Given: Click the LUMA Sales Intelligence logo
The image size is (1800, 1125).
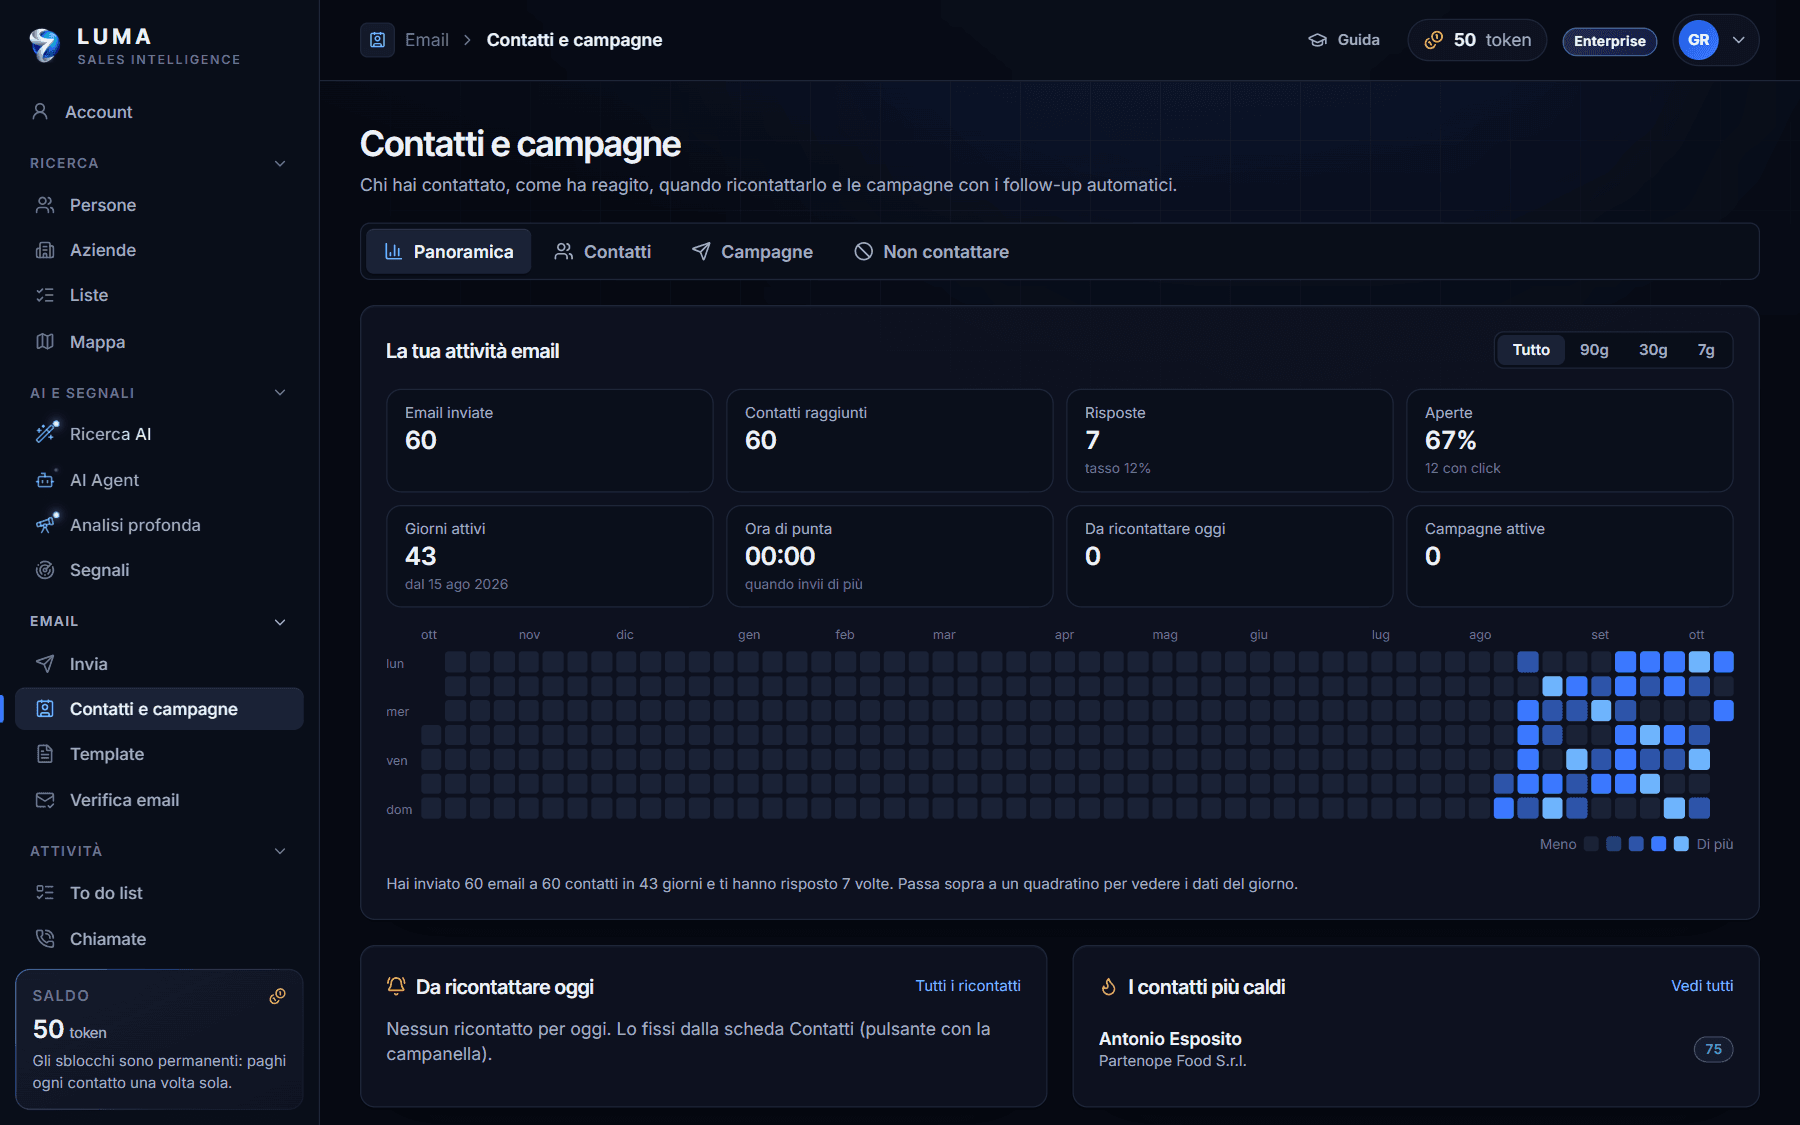Looking at the screenshot, I should 135,45.
